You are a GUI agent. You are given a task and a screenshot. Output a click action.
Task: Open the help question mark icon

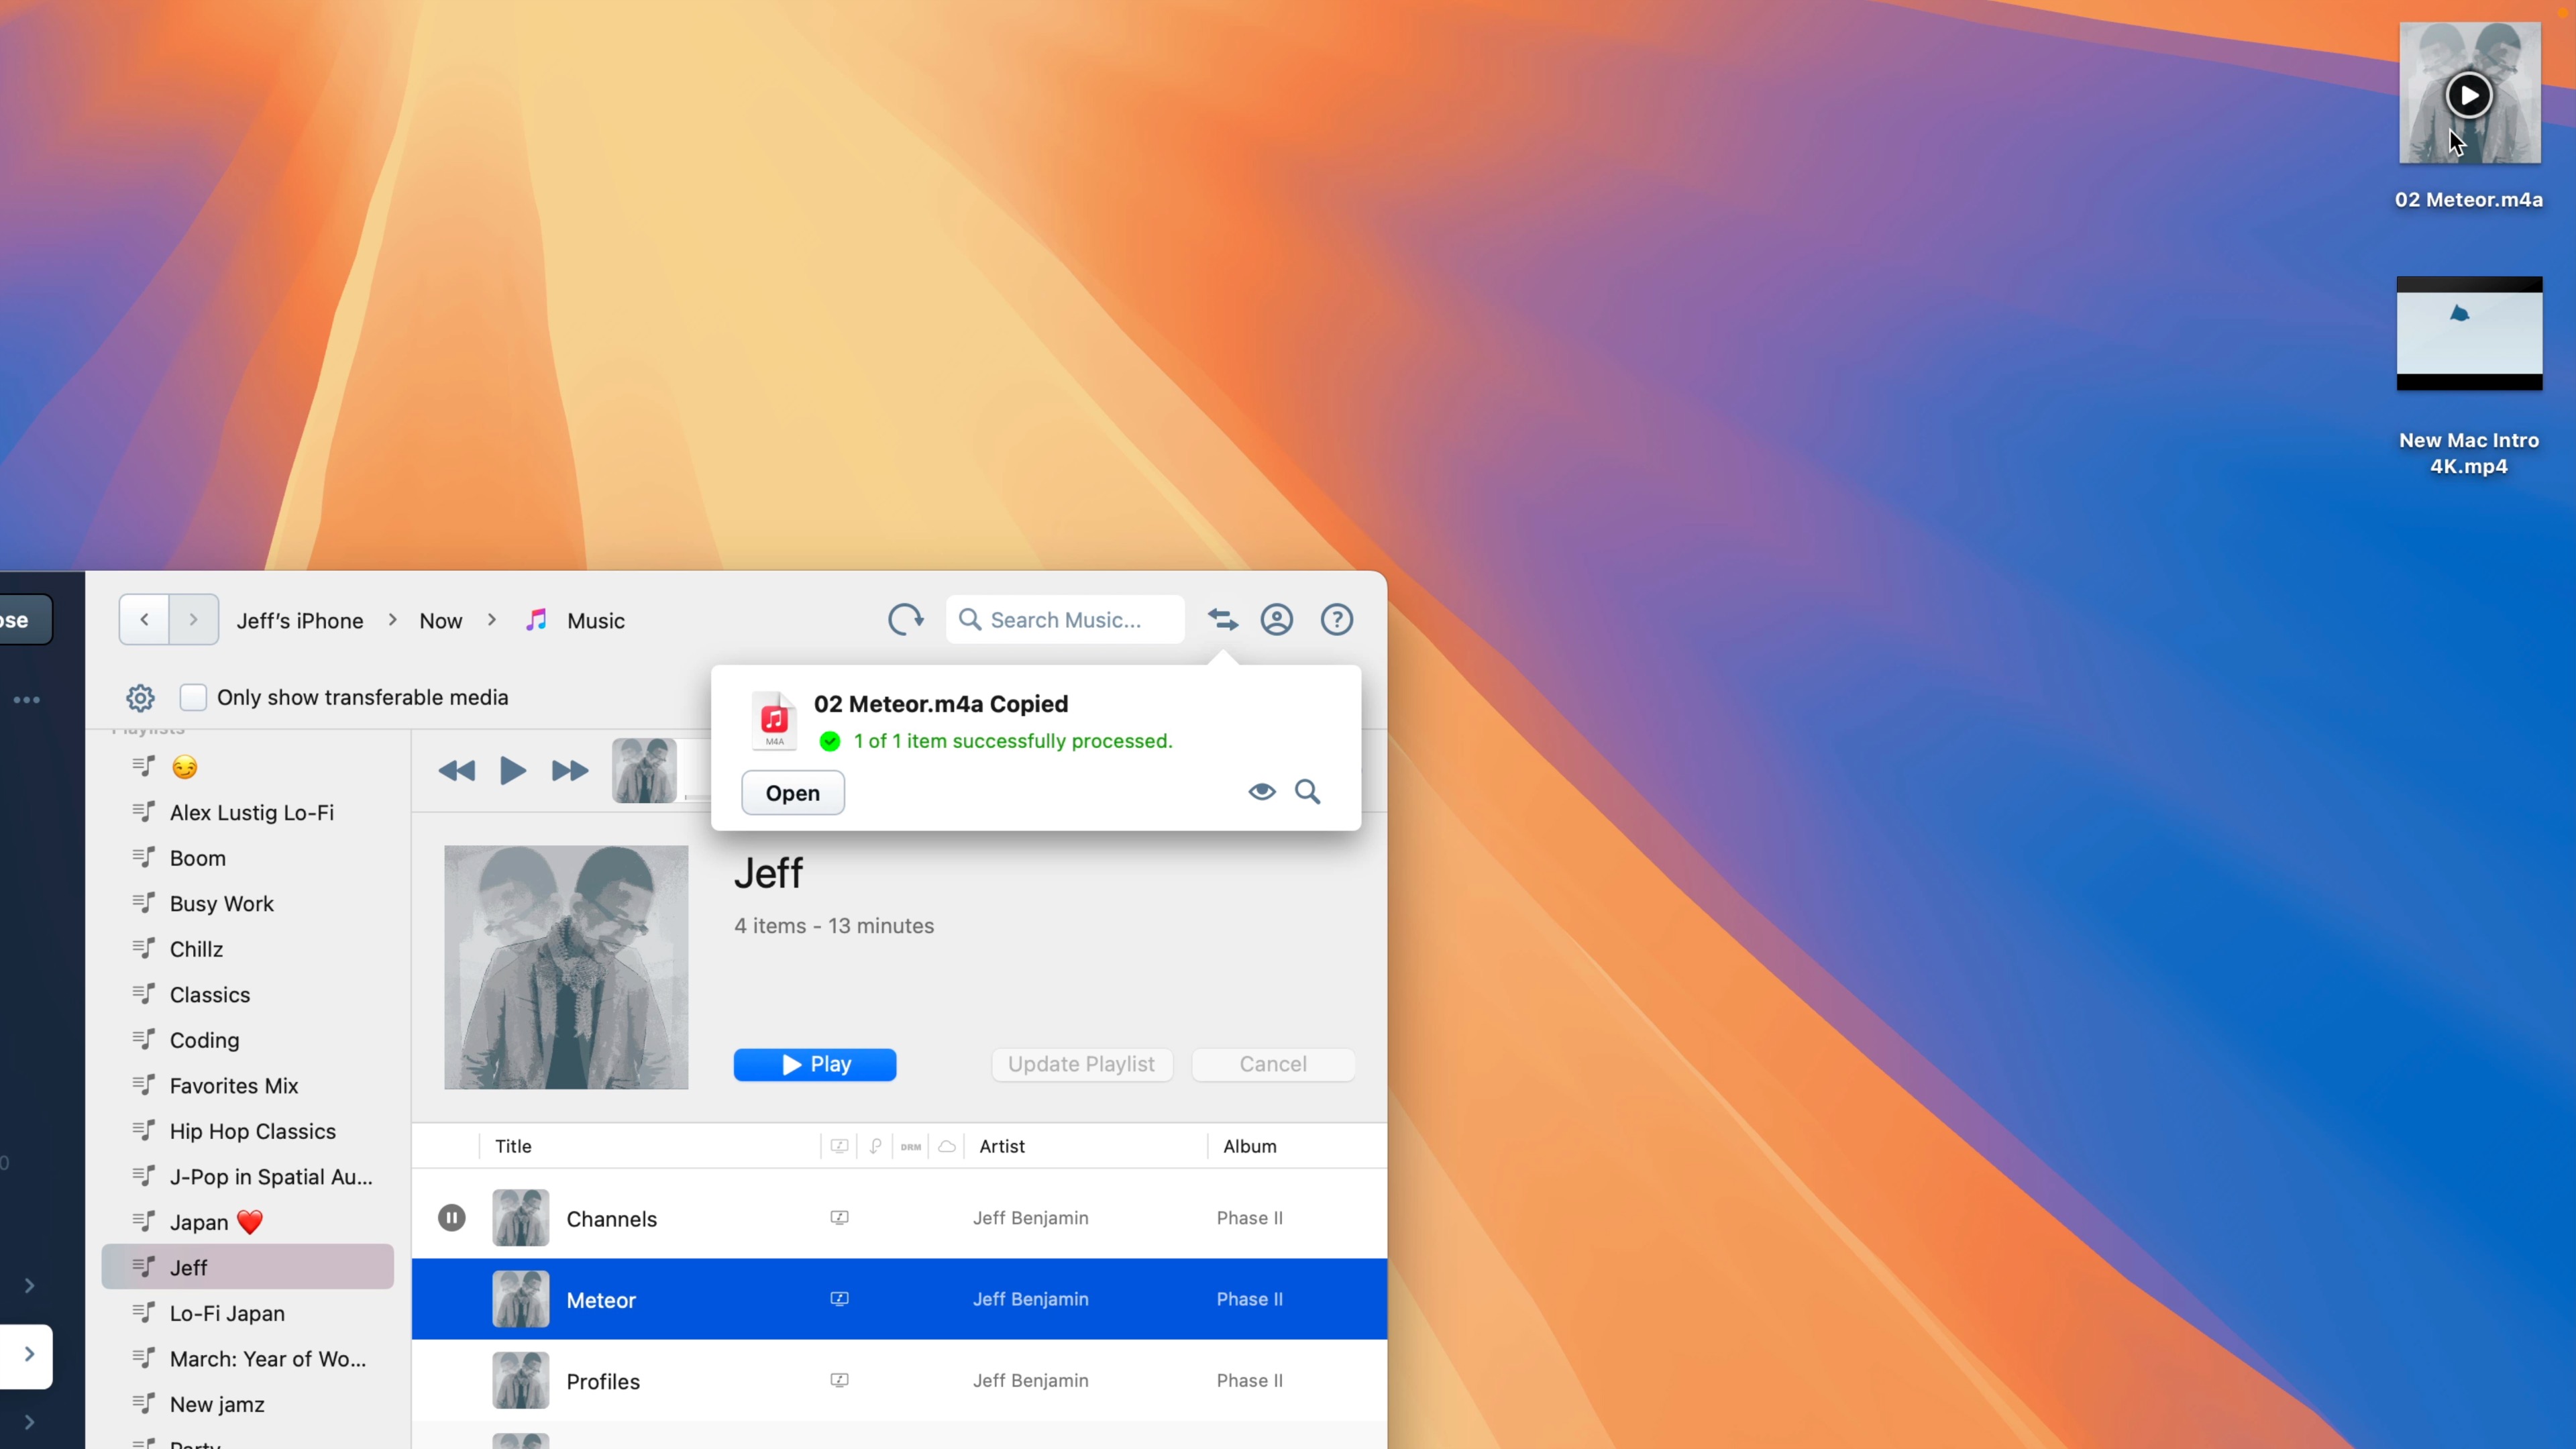pyautogui.click(x=1337, y=619)
